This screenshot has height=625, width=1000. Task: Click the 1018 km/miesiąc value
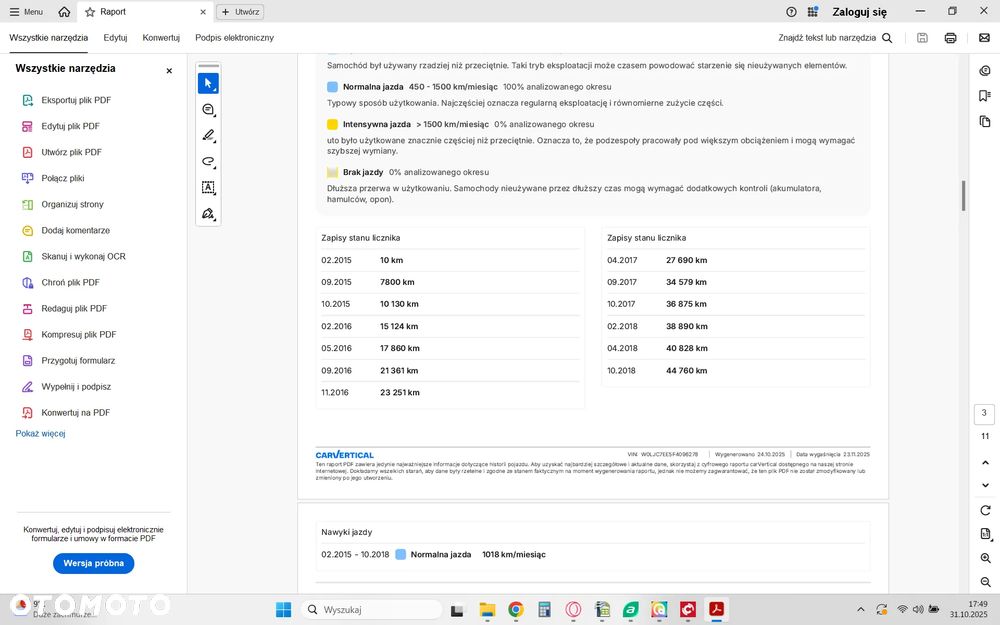pos(514,555)
